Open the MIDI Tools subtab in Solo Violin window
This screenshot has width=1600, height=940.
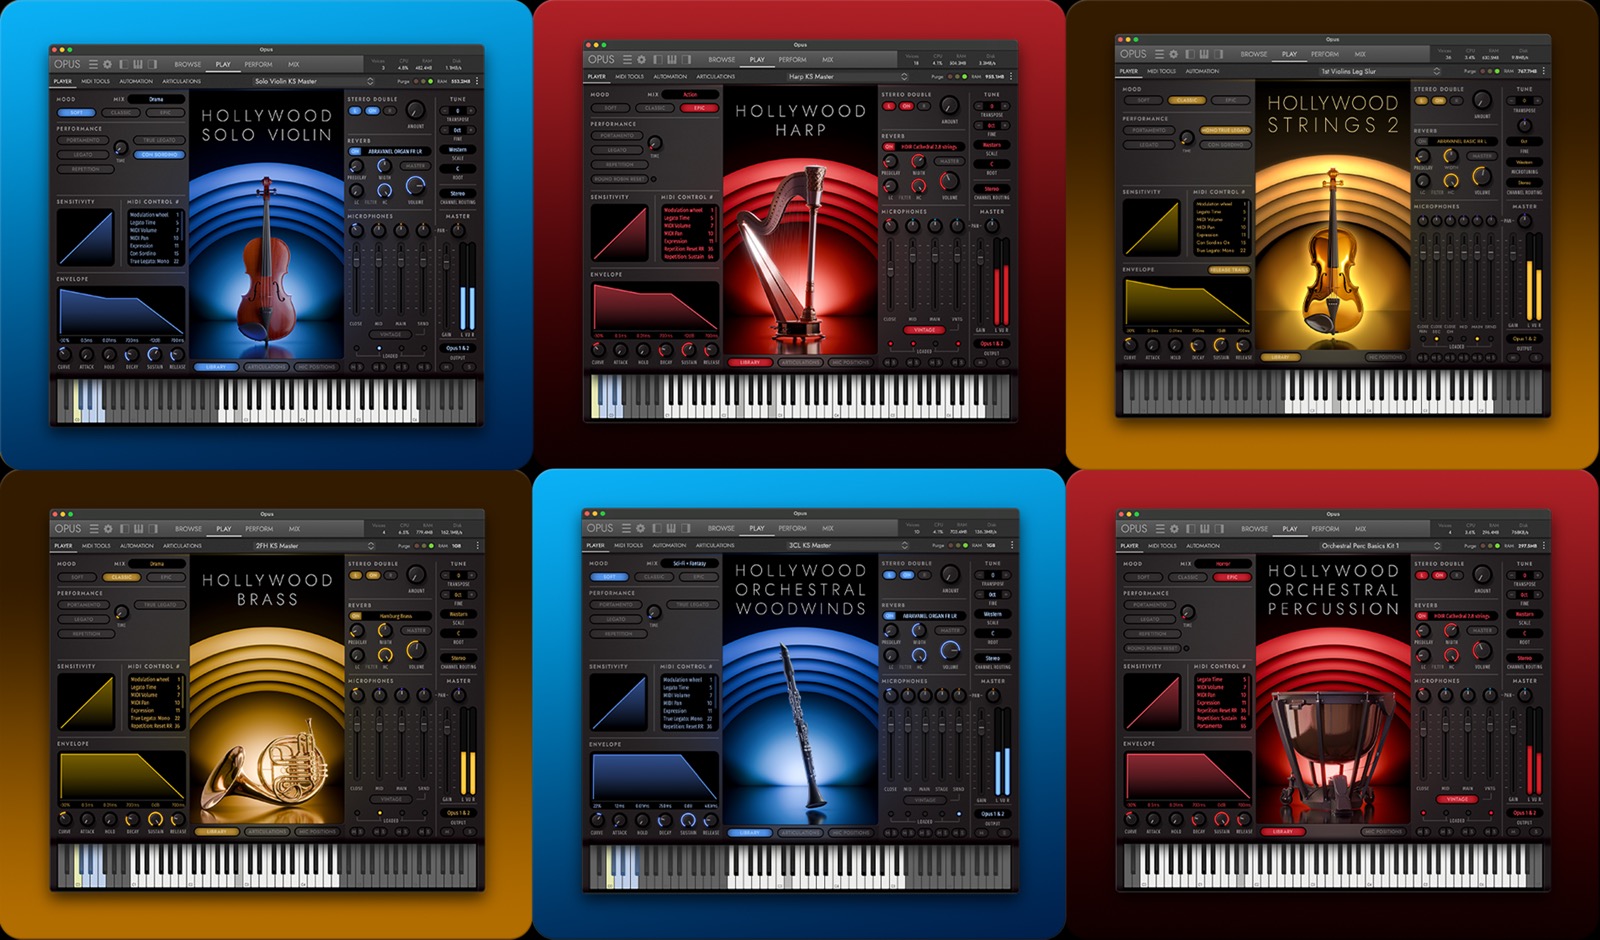96,82
